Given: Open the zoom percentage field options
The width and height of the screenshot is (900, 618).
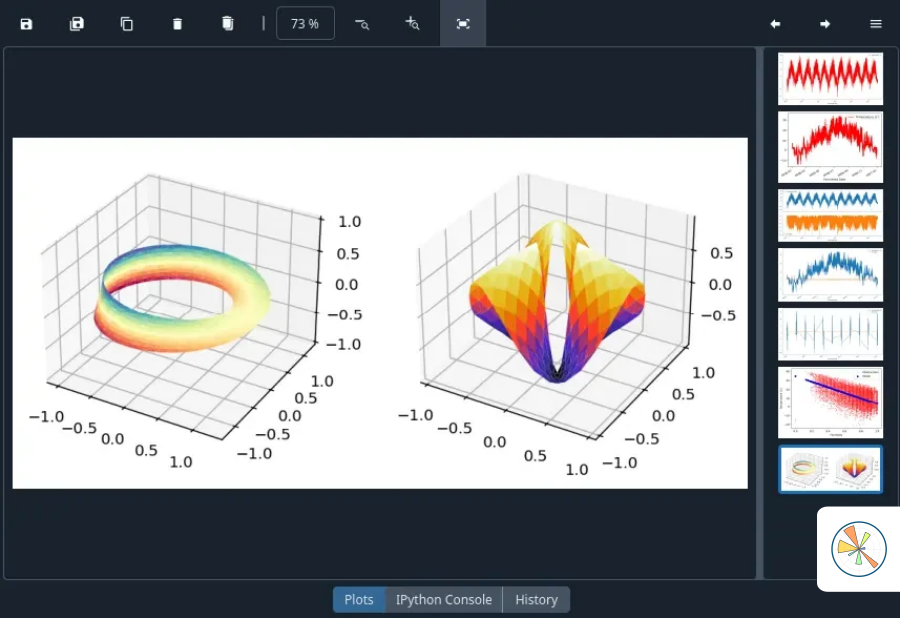Looking at the screenshot, I should pos(305,23).
